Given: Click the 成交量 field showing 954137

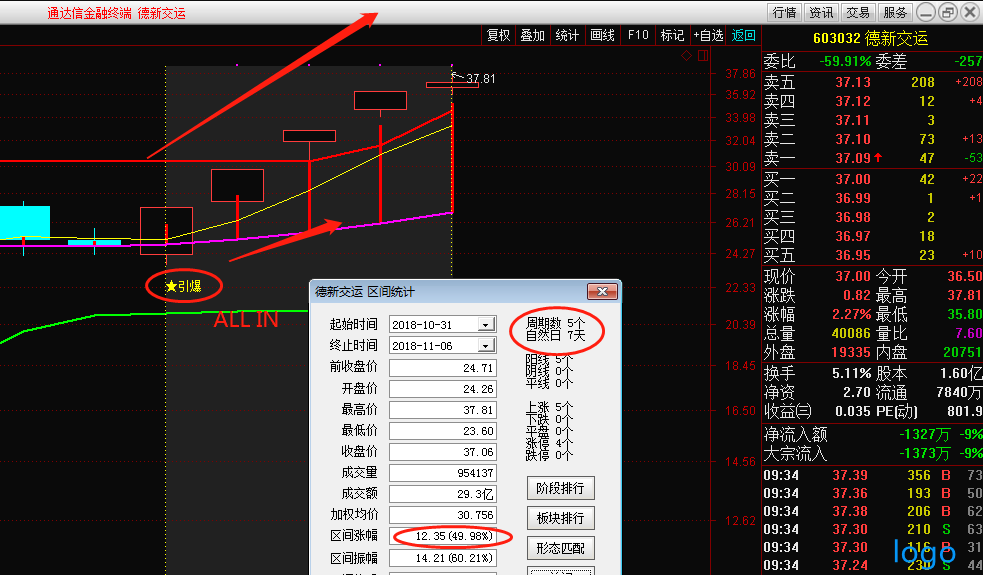Looking at the screenshot, I should [443, 473].
